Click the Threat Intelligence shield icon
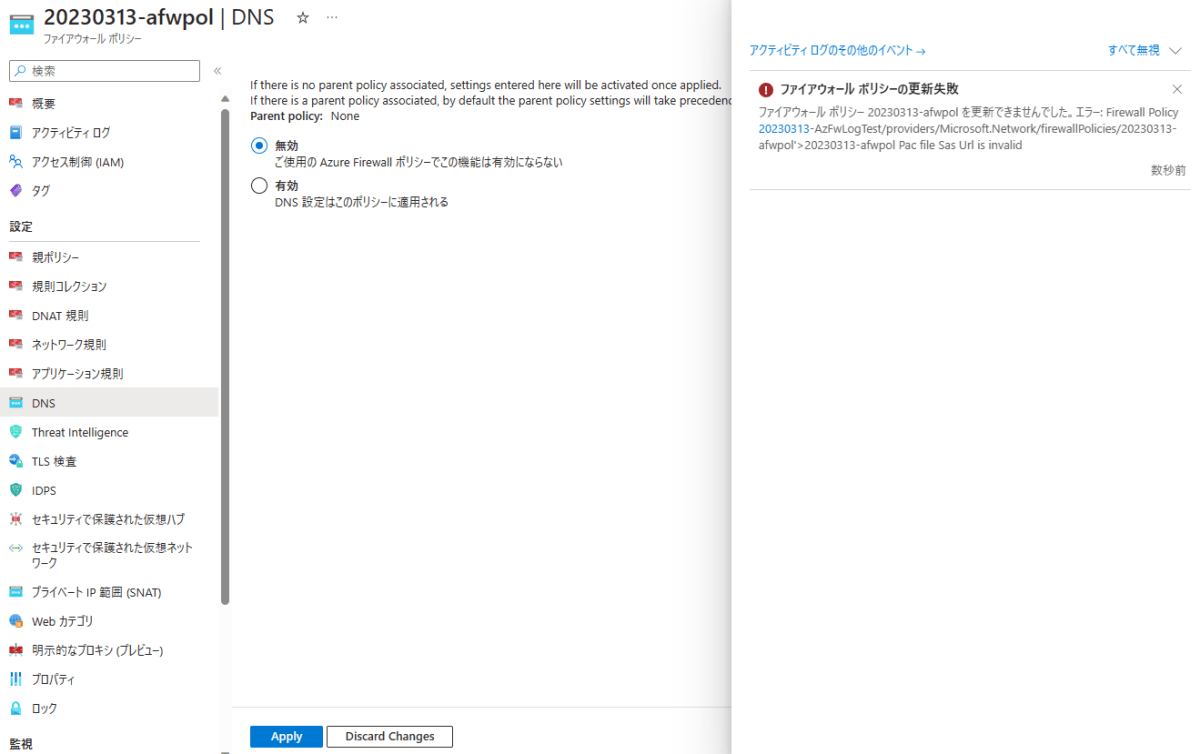The width and height of the screenshot is (1200, 754). pyautogui.click(x=15, y=432)
